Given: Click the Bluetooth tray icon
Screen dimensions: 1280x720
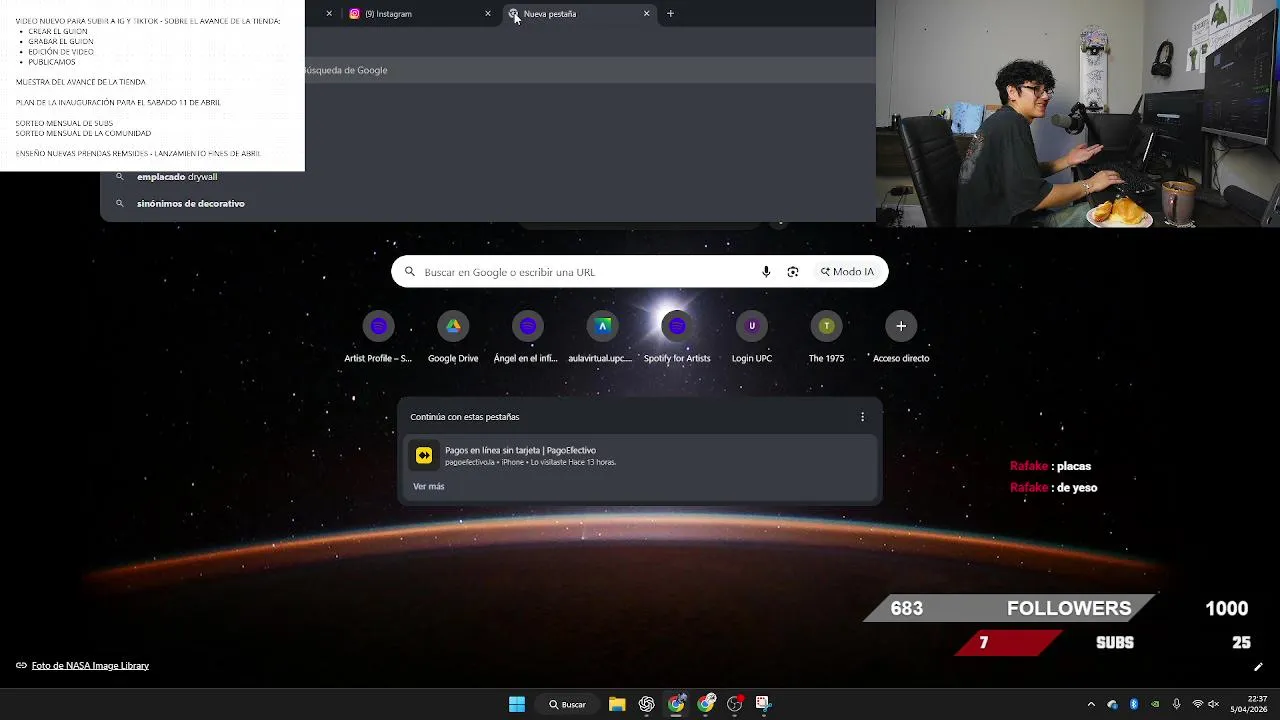Looking at the screenshot, I should (1134, 704).
